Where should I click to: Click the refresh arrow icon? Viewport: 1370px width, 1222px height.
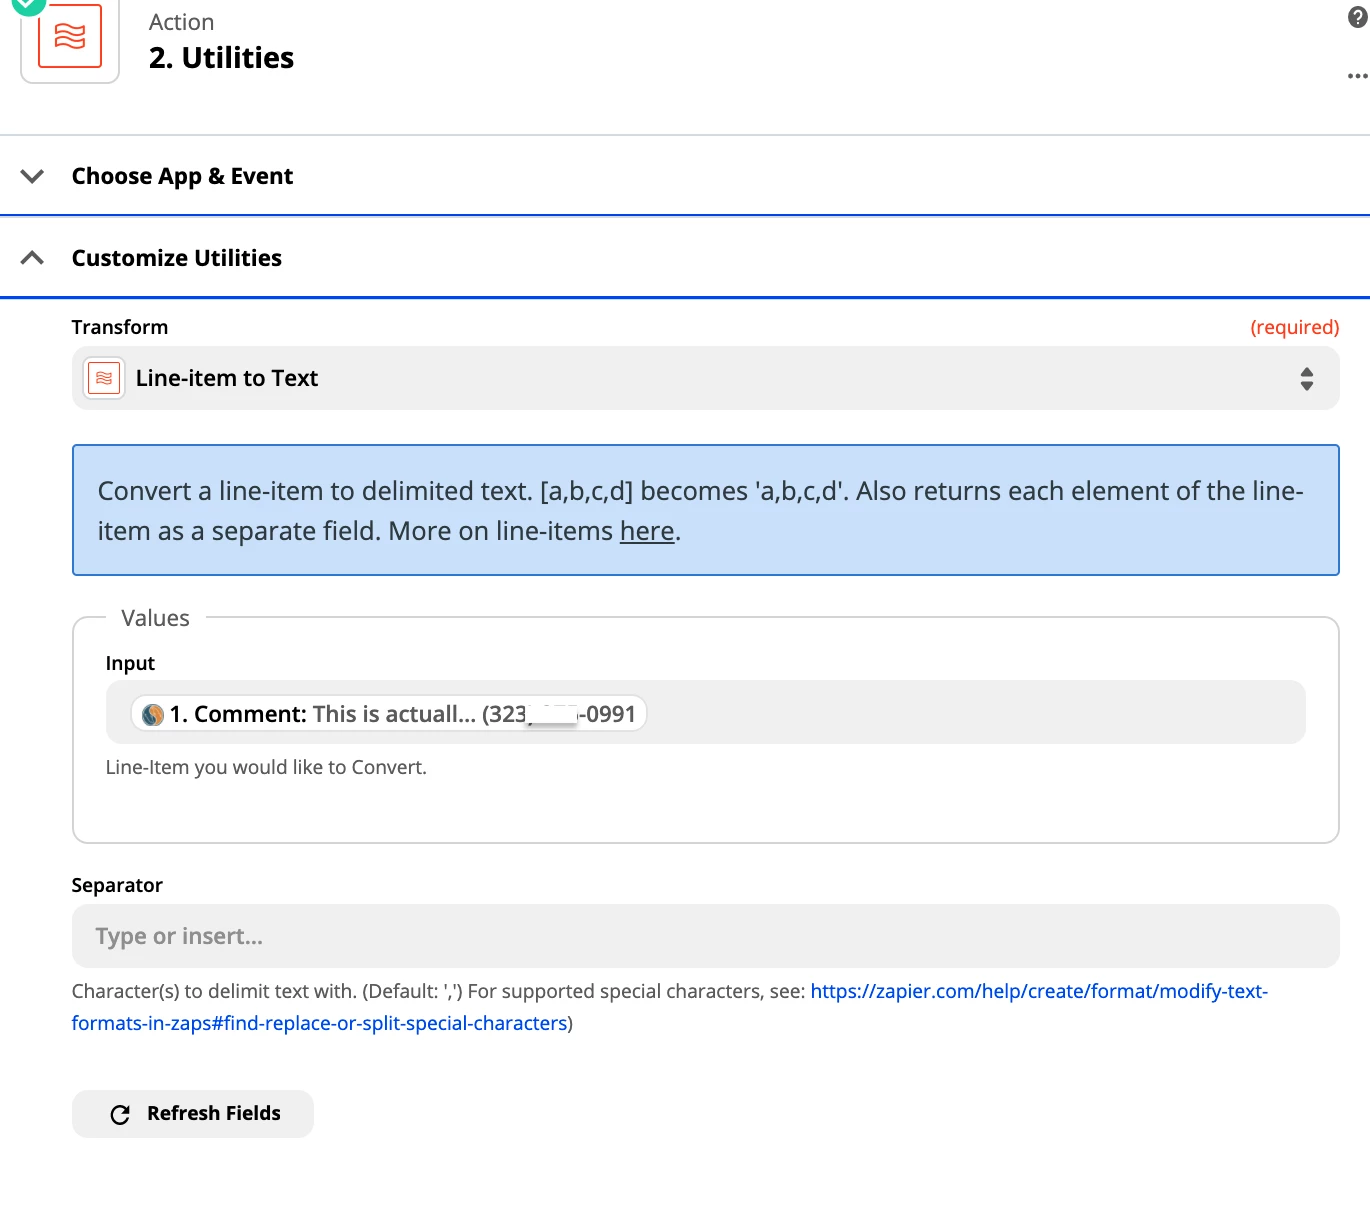tap(120, 1115)
